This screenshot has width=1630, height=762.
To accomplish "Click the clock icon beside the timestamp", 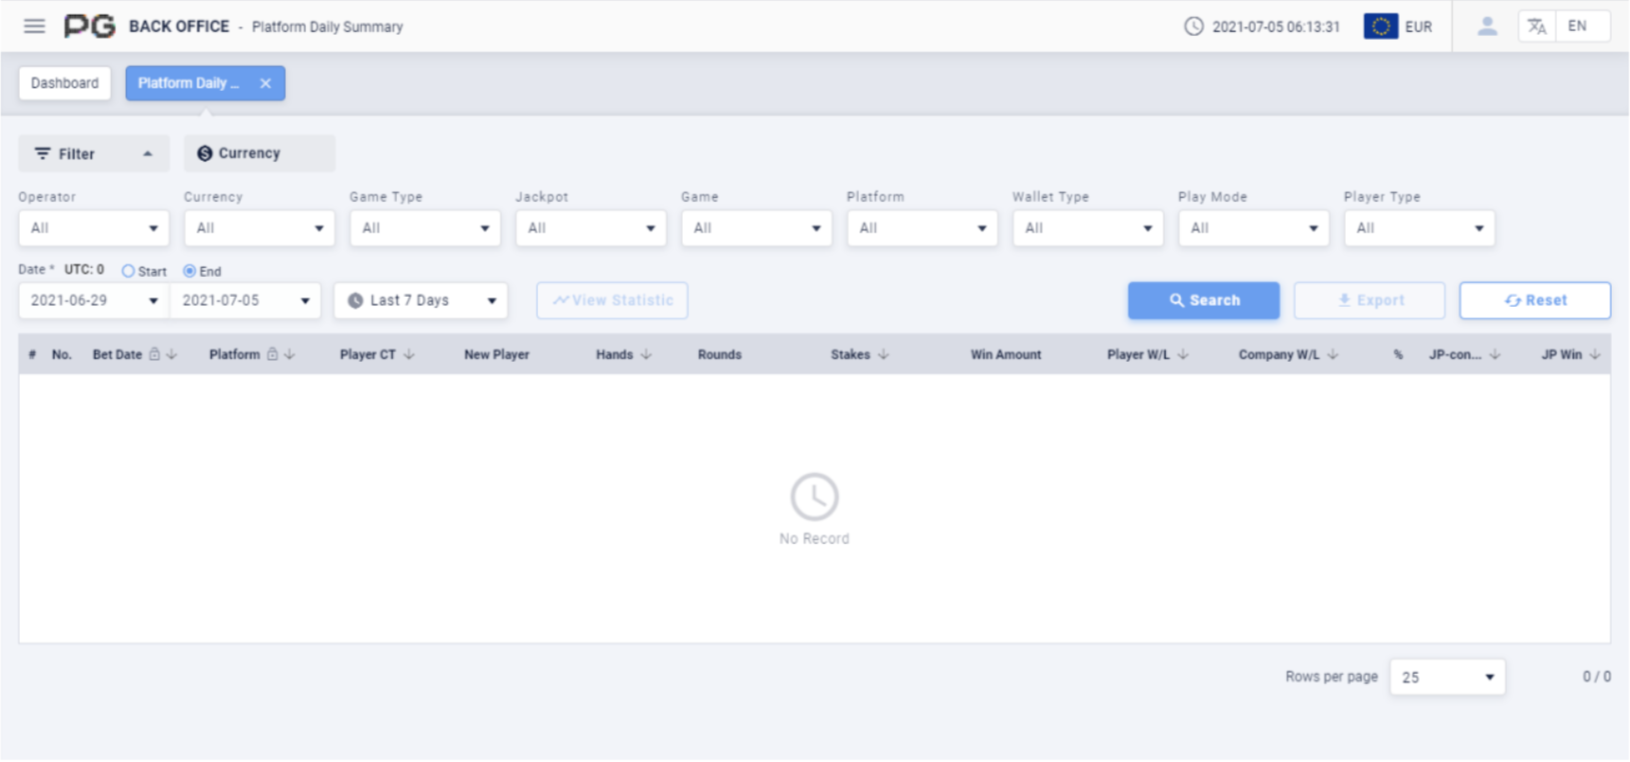I will pyautogui.click(x=1194, y=27).
